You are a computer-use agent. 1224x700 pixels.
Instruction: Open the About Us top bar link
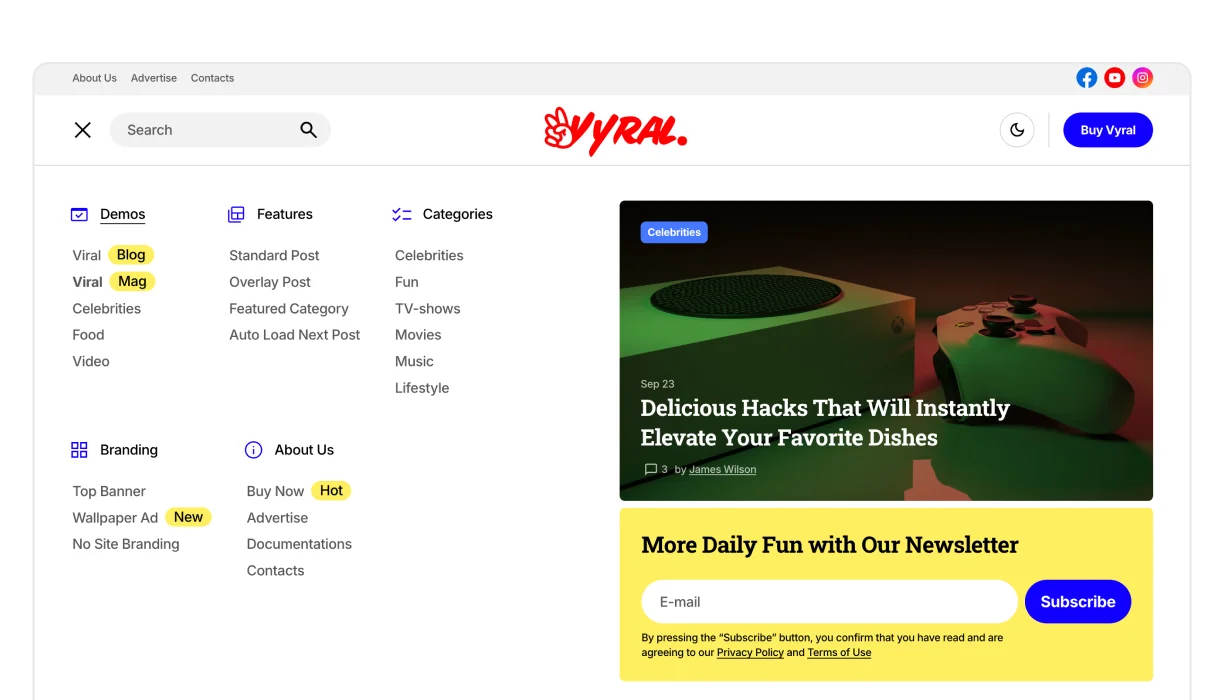(x=95, y=78)
